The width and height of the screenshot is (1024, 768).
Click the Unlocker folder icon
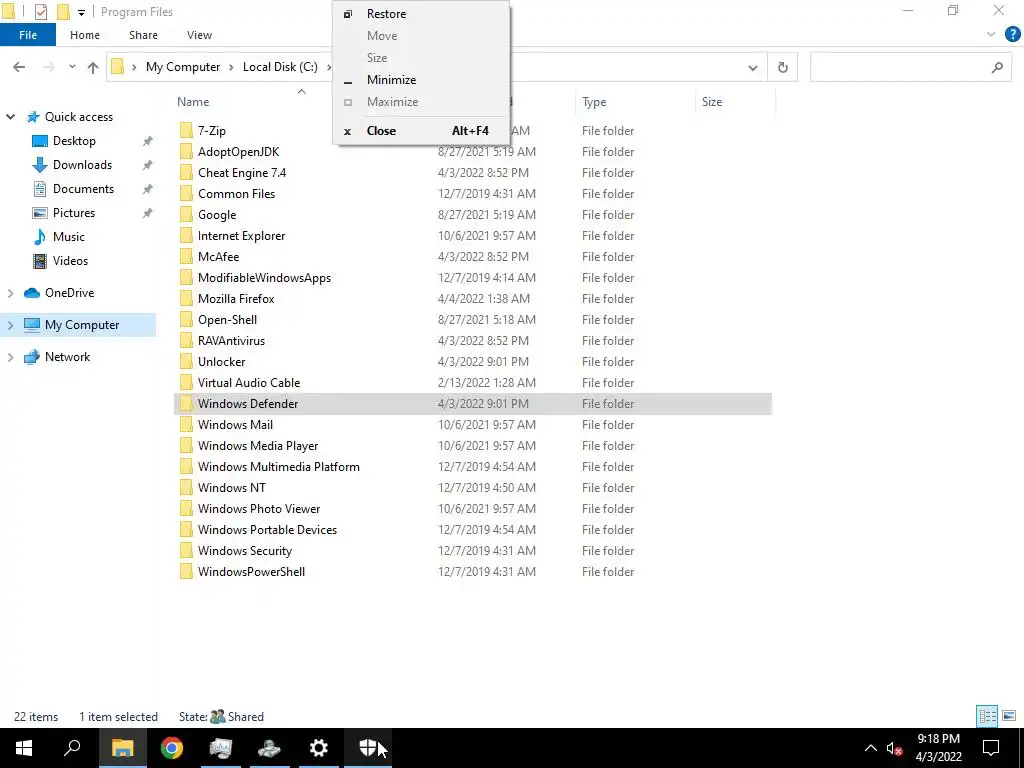tap(186, 362)
